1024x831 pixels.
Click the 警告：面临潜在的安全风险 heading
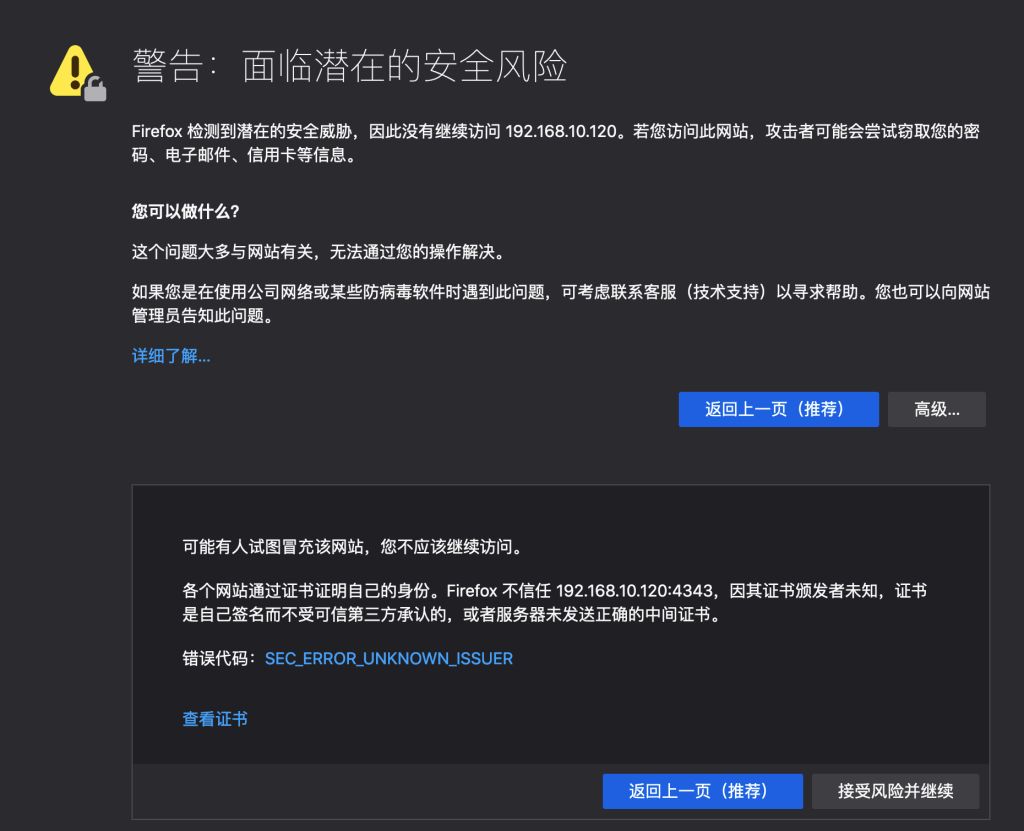coord(349,67)
